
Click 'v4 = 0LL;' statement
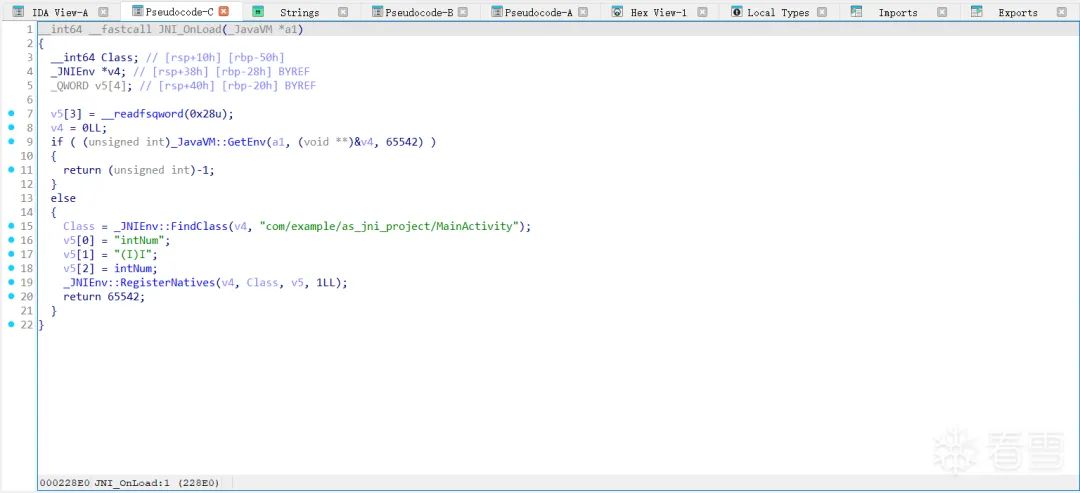click(79, 129)
